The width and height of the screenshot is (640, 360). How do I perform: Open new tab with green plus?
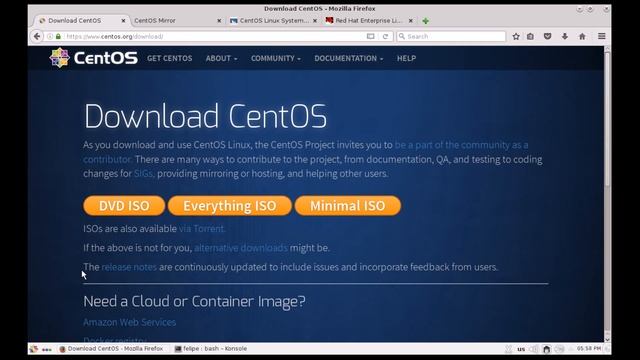(x=426, y=21)
